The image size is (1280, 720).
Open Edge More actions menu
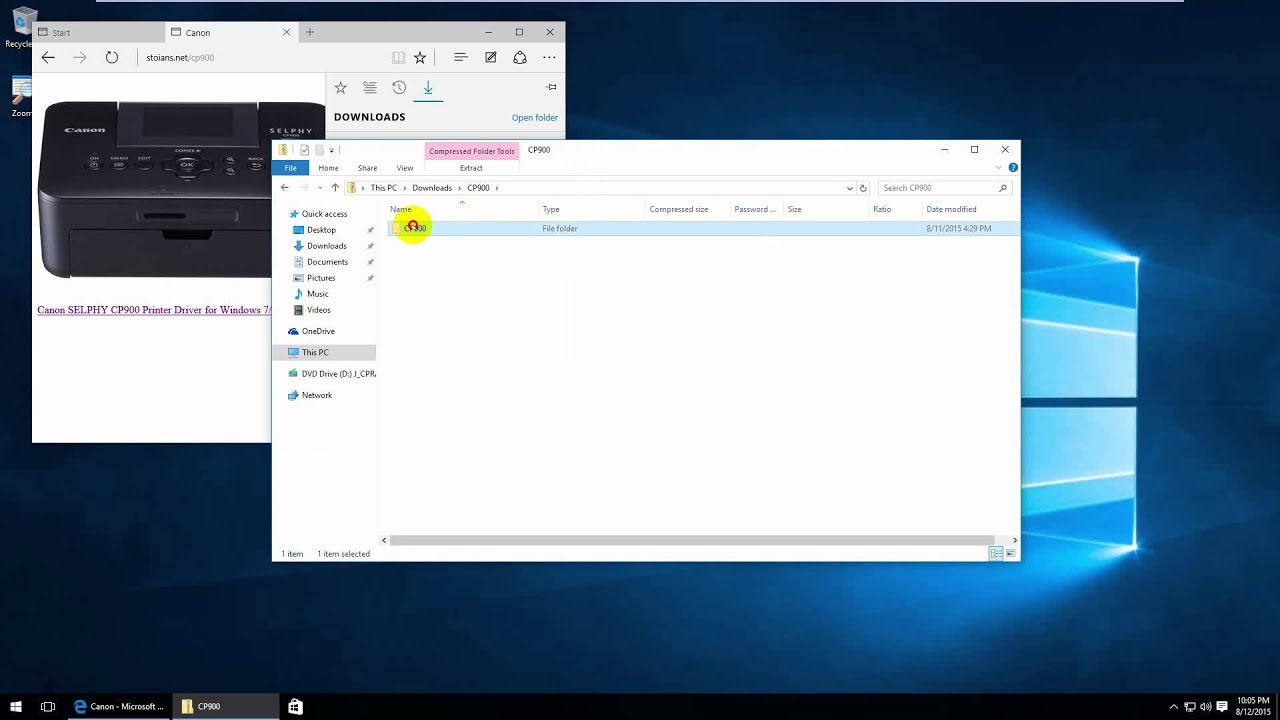coord(549,58)
